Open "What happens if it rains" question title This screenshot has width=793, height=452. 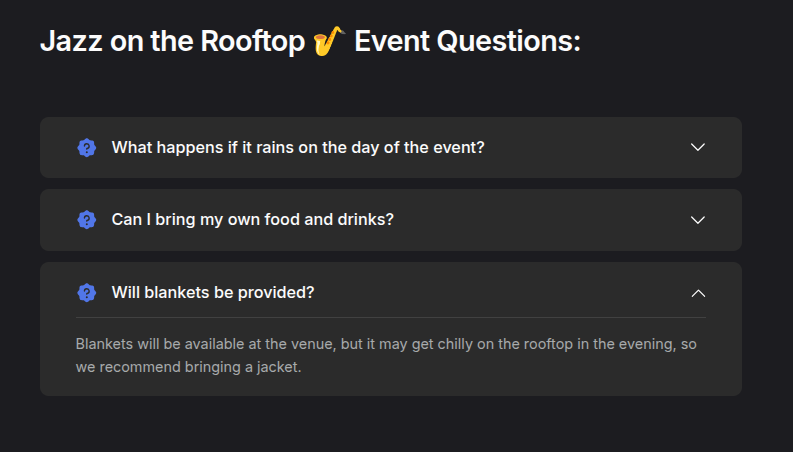click(x=298, y=148)
